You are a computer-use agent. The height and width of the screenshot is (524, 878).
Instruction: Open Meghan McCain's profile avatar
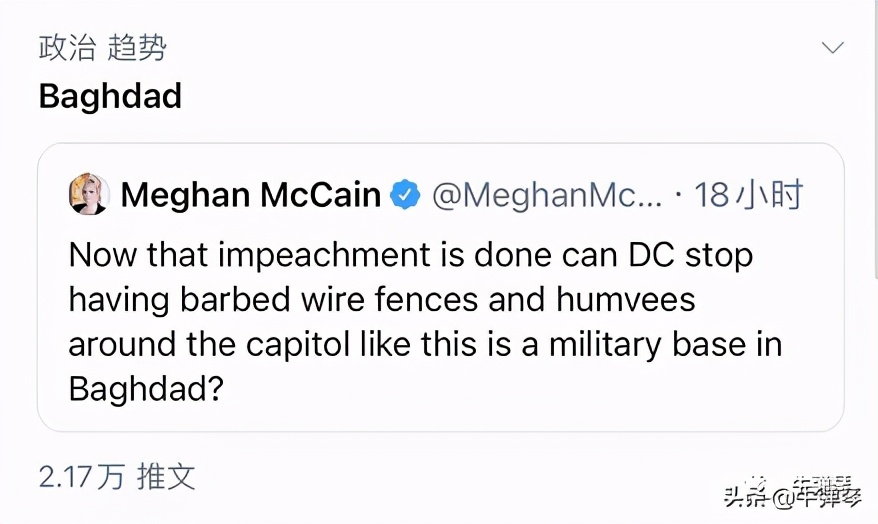point(89,194)
